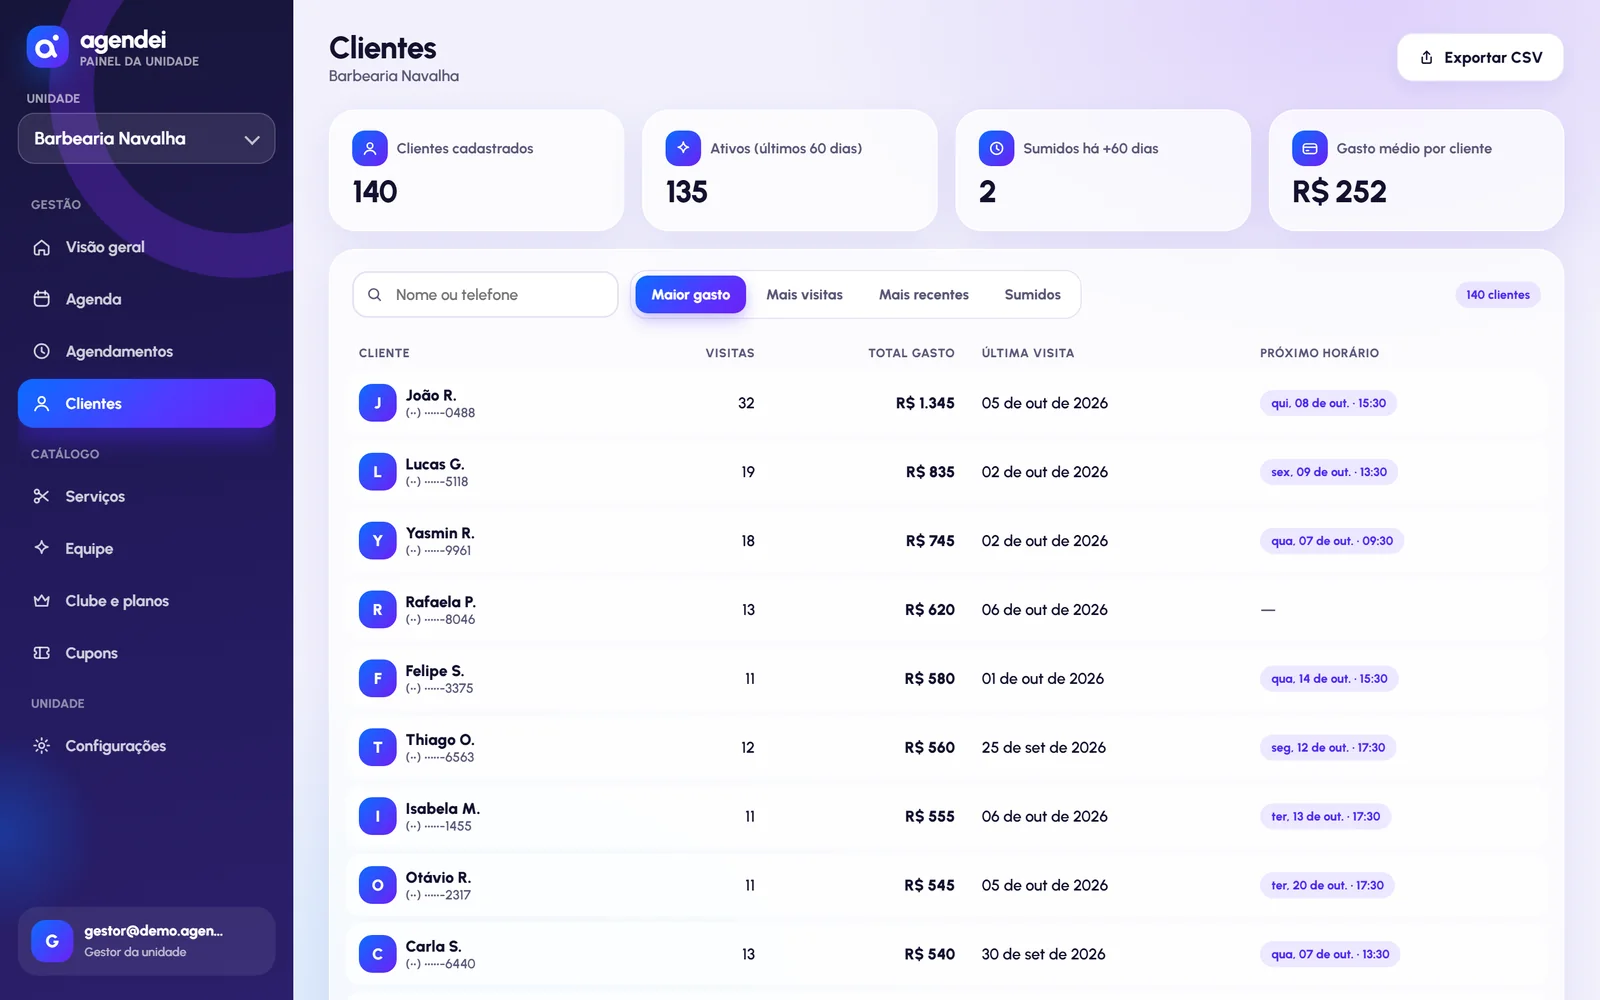
Task: Click the Gasto médio card icon
Action: coord(1310,148)
